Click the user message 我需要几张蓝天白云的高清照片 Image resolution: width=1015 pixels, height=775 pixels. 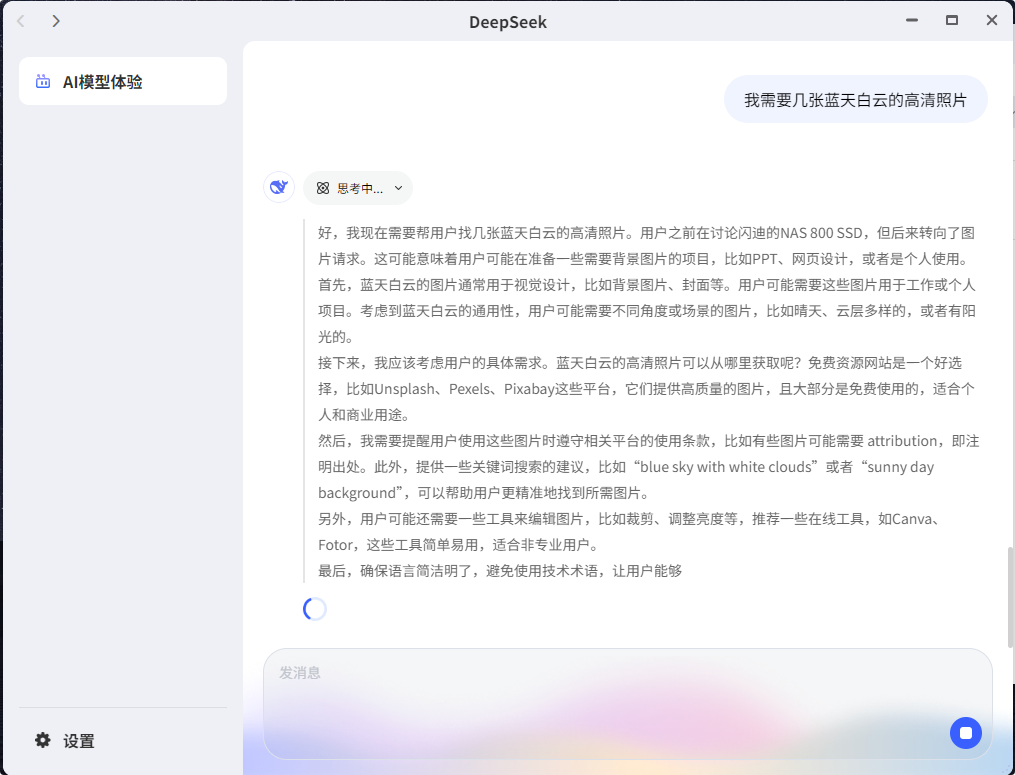[855, 100]
